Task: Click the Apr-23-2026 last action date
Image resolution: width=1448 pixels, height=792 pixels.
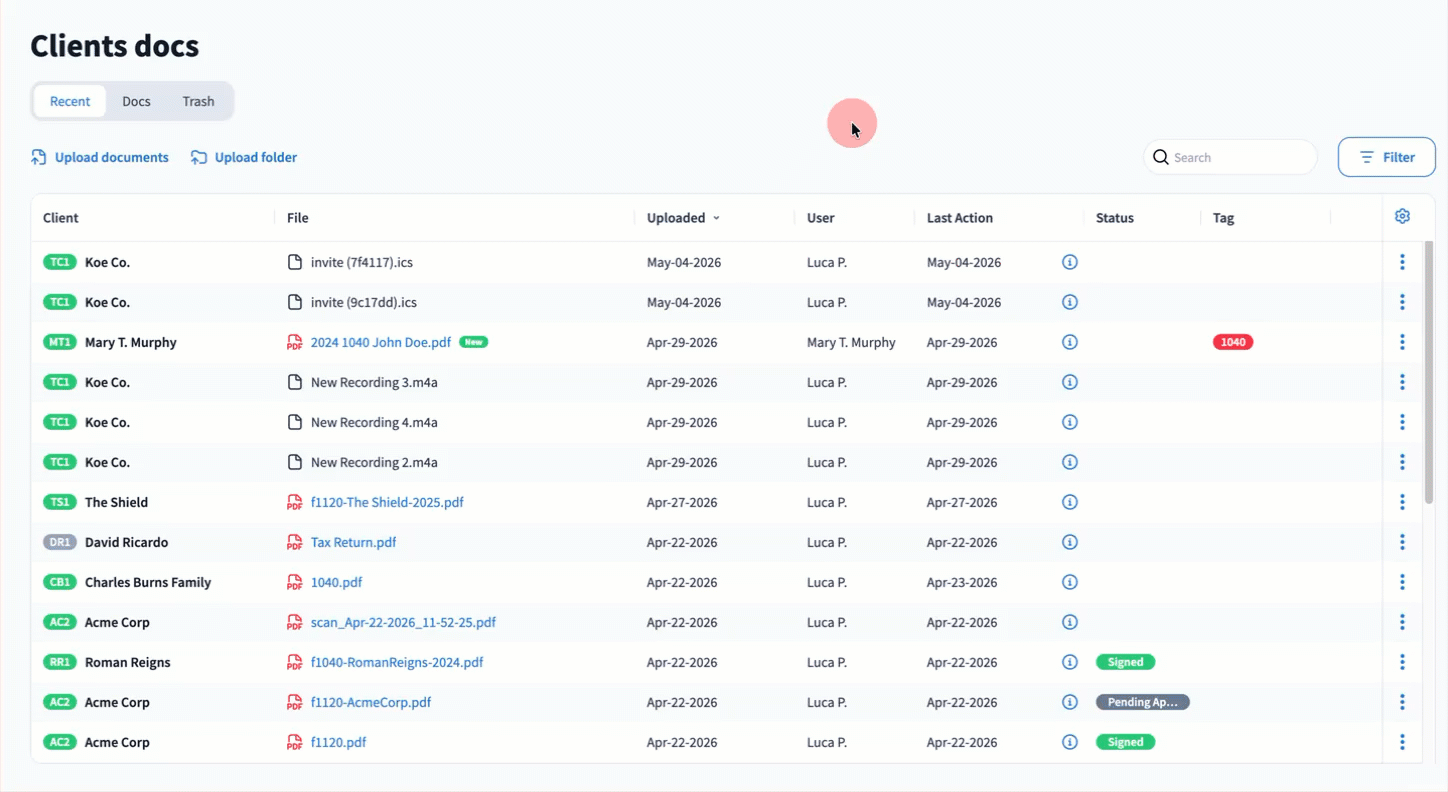Action: click(x=962, y=582)
